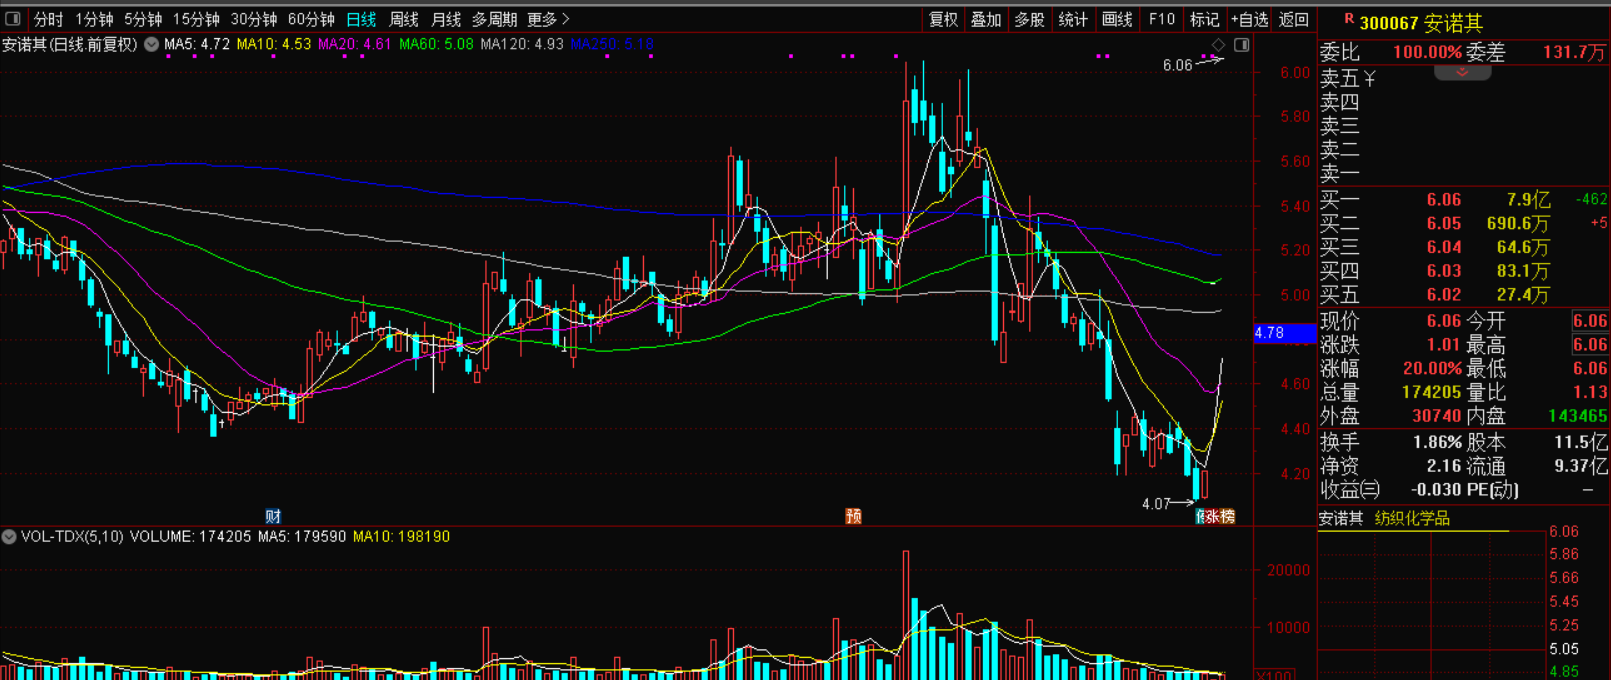1611x680 pixels.
Task: Switch to the 分时 intraday view
Action: (x=48, y=19)
